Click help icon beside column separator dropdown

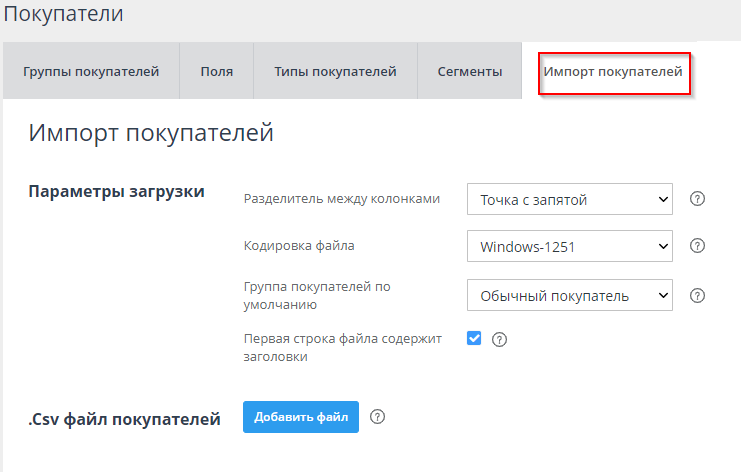coord(698,199)
